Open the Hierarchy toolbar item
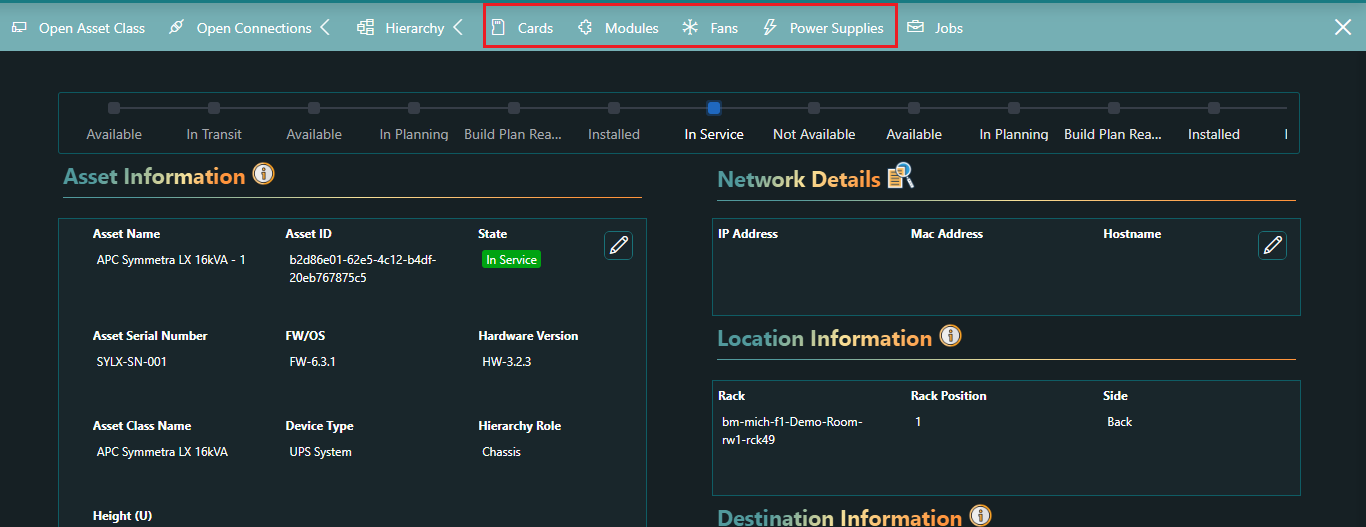The height and width of the screenshot is (527, 1366). coord(402,28)
